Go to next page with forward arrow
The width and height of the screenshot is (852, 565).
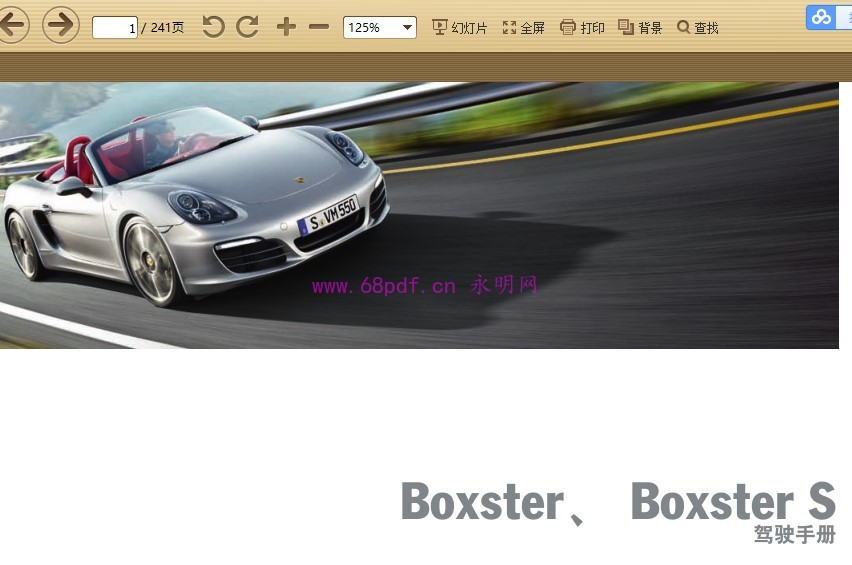[61, 24]
